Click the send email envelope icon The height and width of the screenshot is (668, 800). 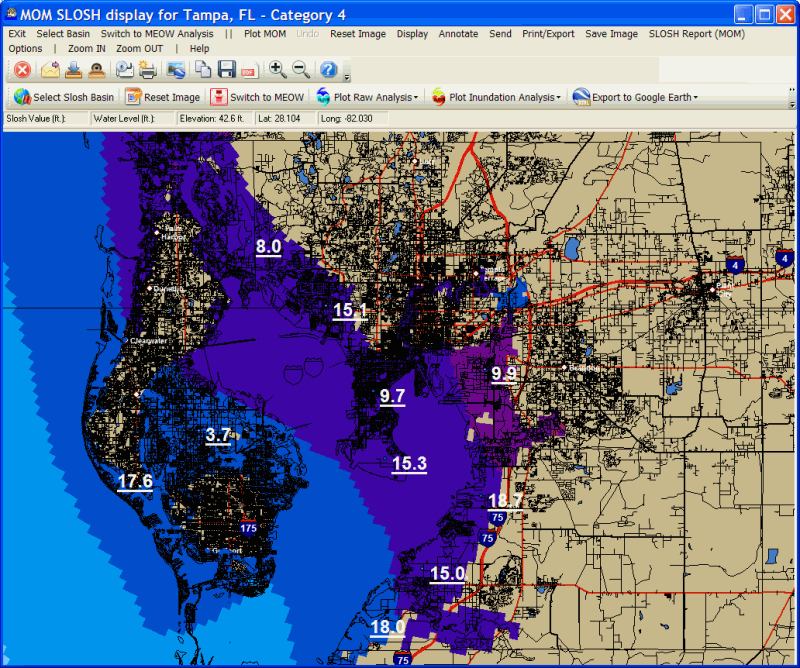pos(49,70)
